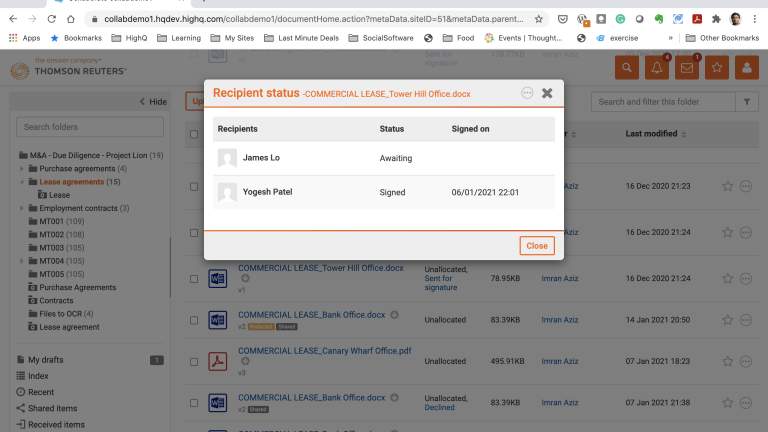Viewport: 768px width, 432px height.
Task: Toggle the select-all checkbox in table header
Action: click(x=194, y=134)
